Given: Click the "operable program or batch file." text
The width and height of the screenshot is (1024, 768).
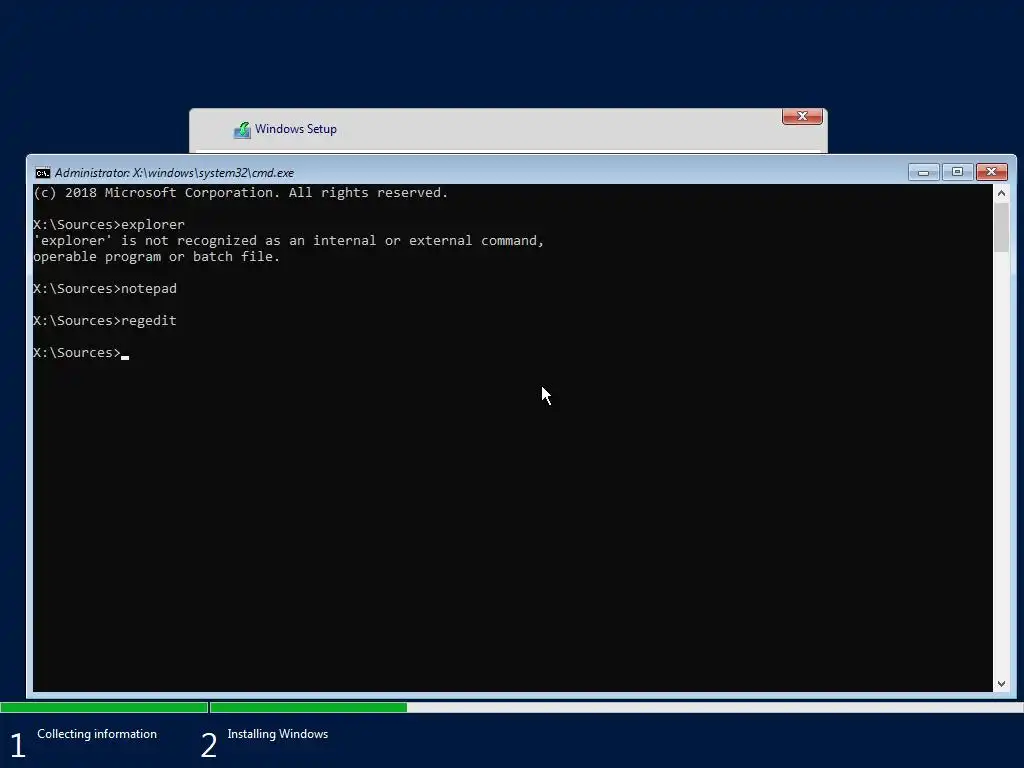Looking at the screenshot, I should click(157, 257).
